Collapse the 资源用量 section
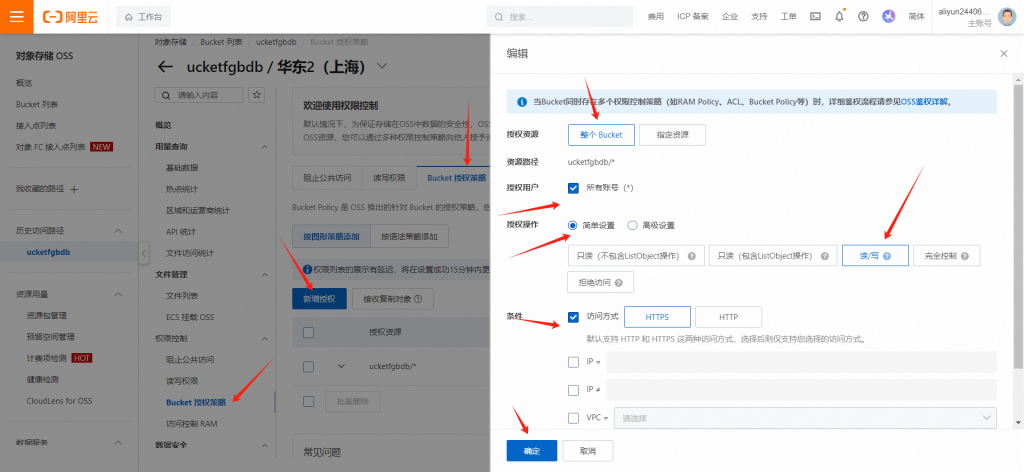Image resolution: width=1024 pixels, height=472 pixels. coord(118,294)
